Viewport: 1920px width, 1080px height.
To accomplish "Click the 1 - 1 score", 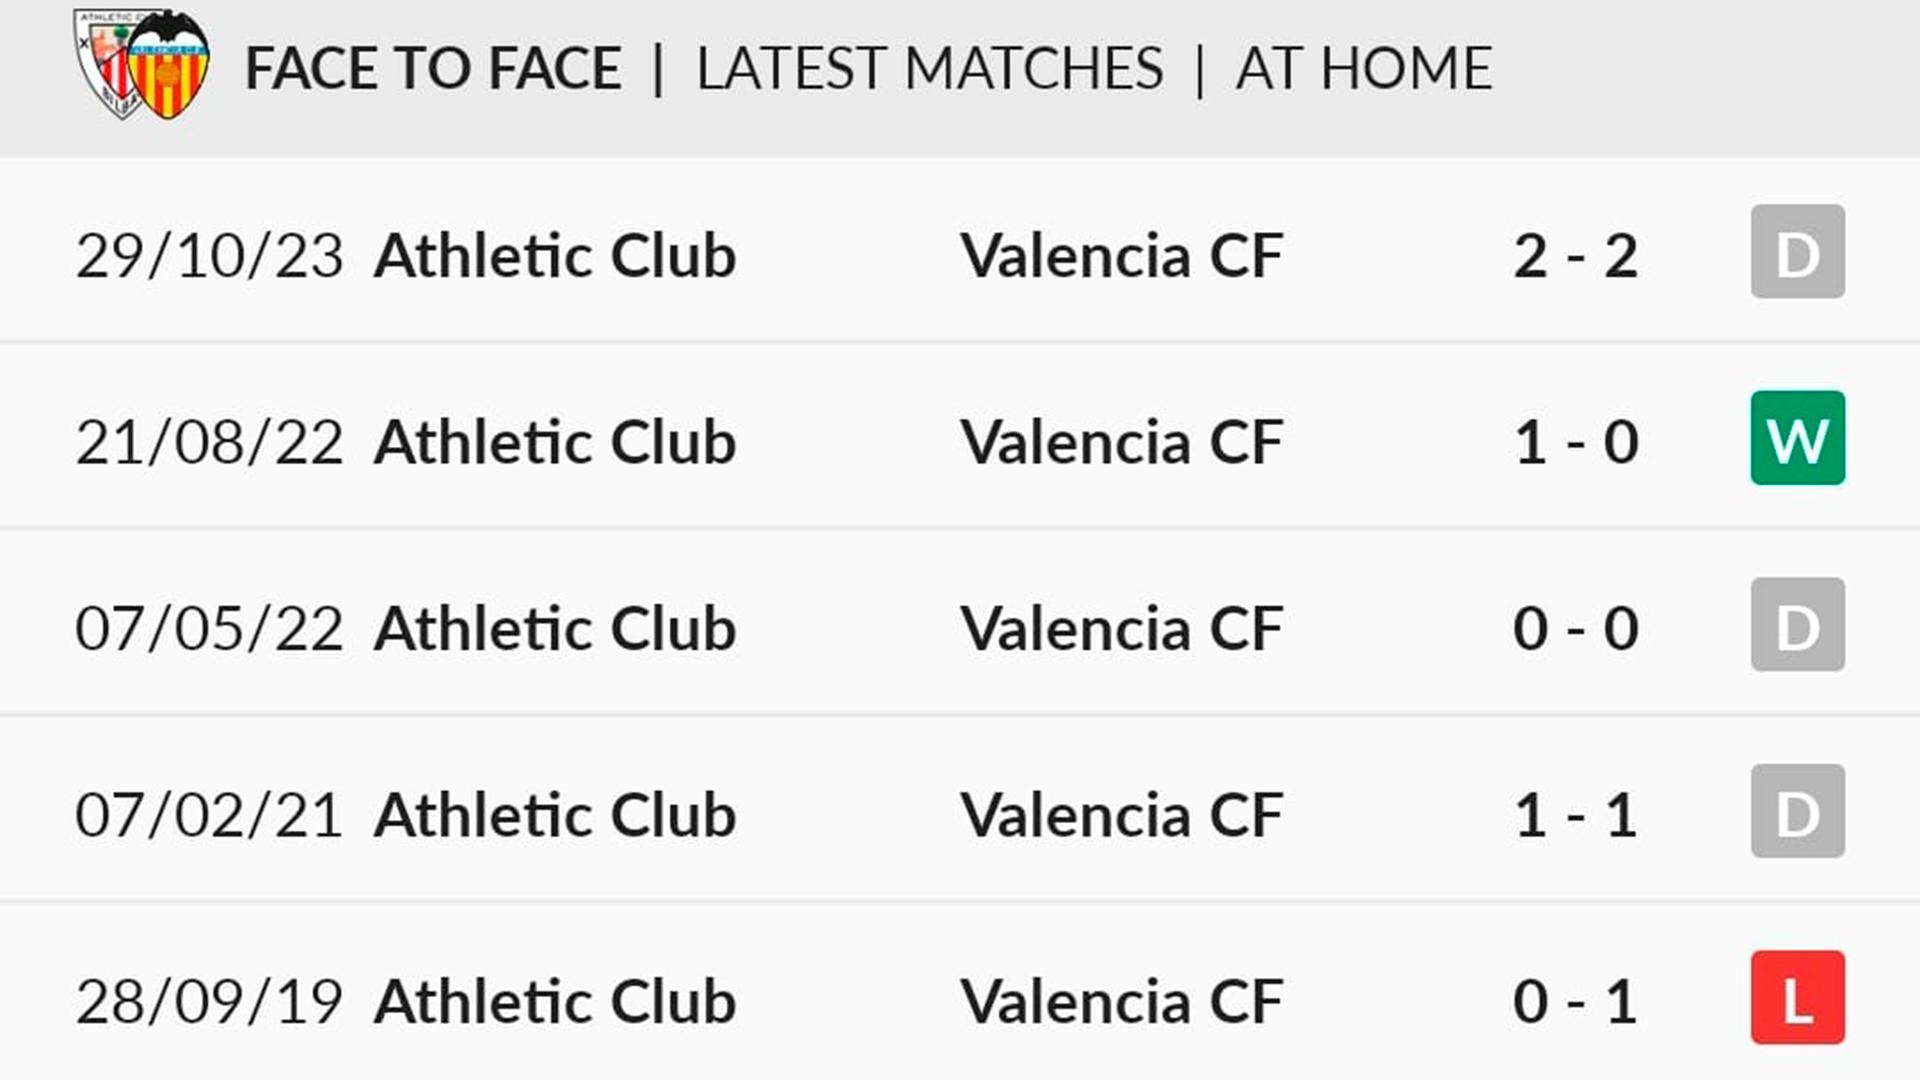I will point(1575,815).
